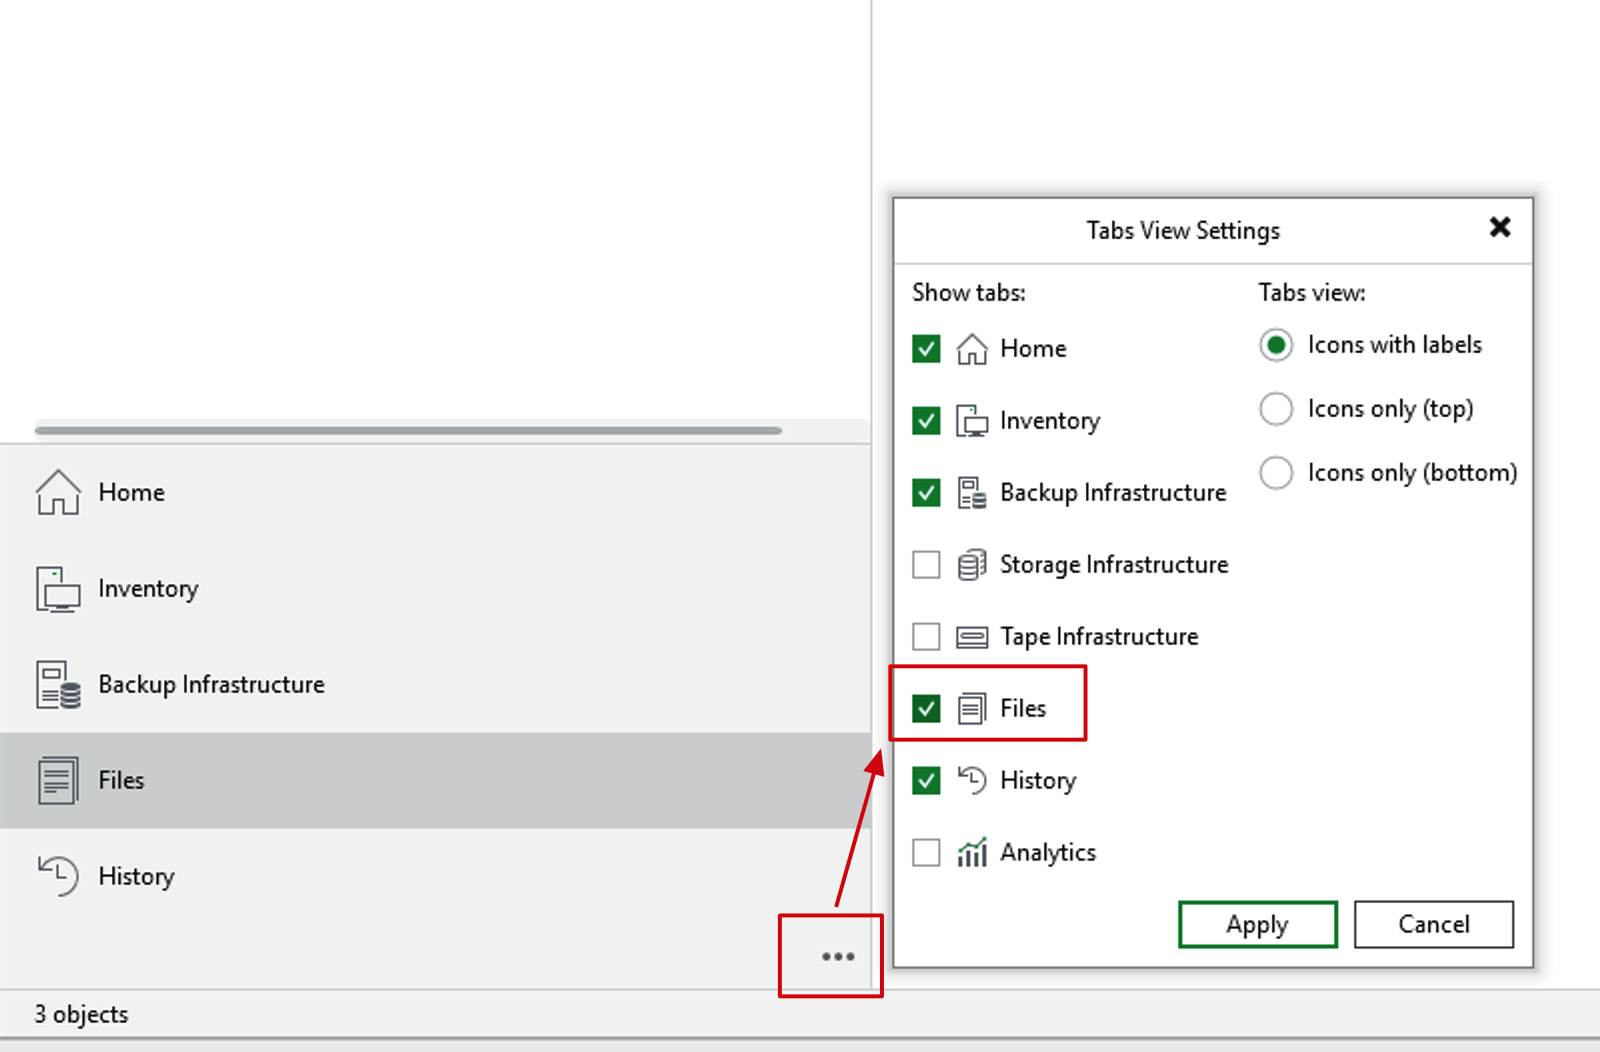Click the horizontal scrollbar above navigation tabs

(408, 431)
